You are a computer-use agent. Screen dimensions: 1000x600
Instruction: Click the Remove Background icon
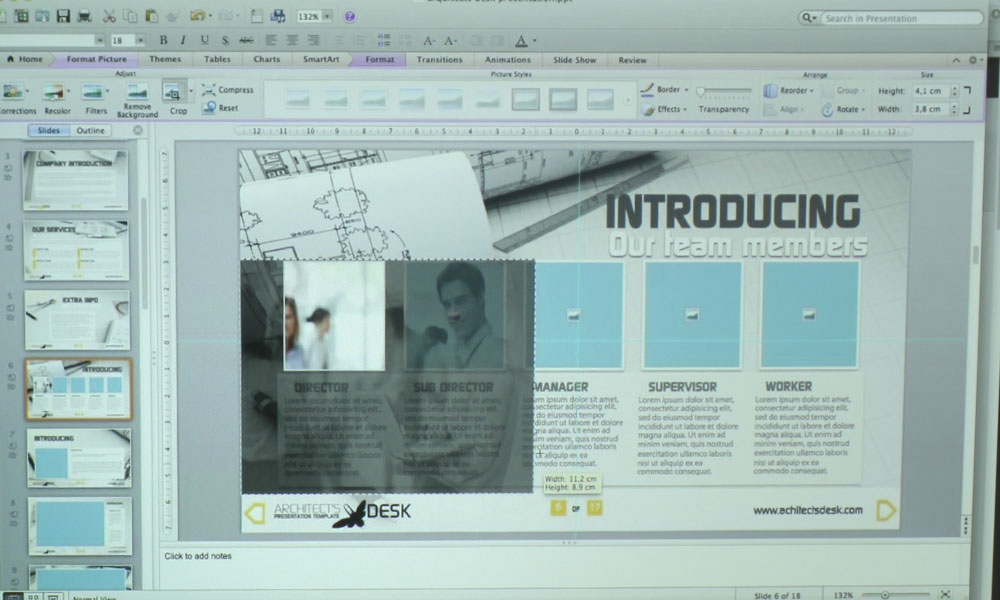click(137, 92)
